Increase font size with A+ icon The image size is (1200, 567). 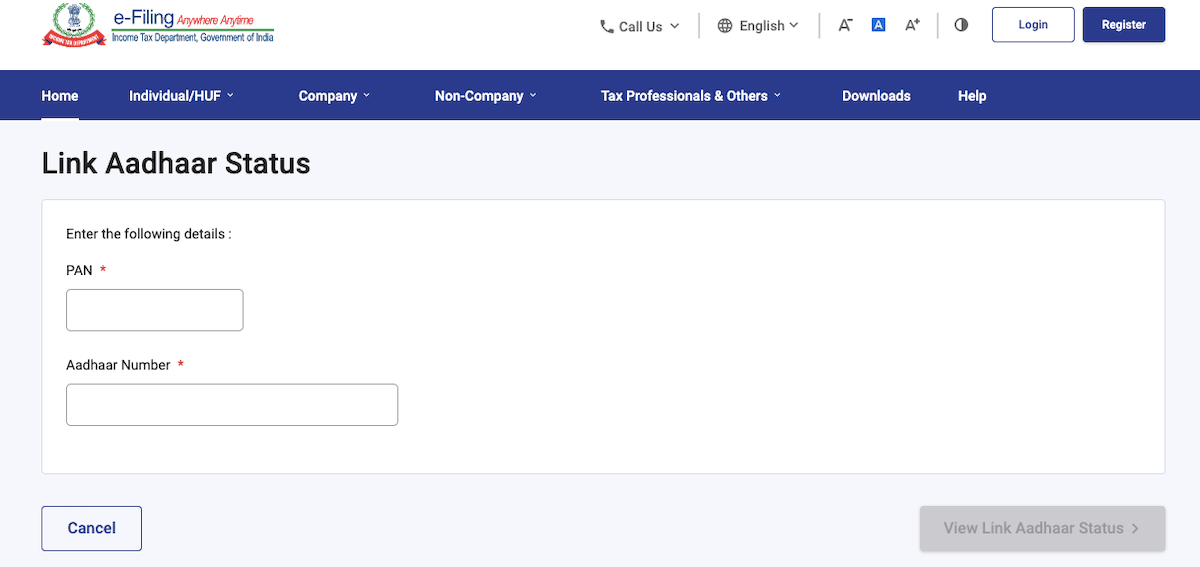tap(912, 26)
